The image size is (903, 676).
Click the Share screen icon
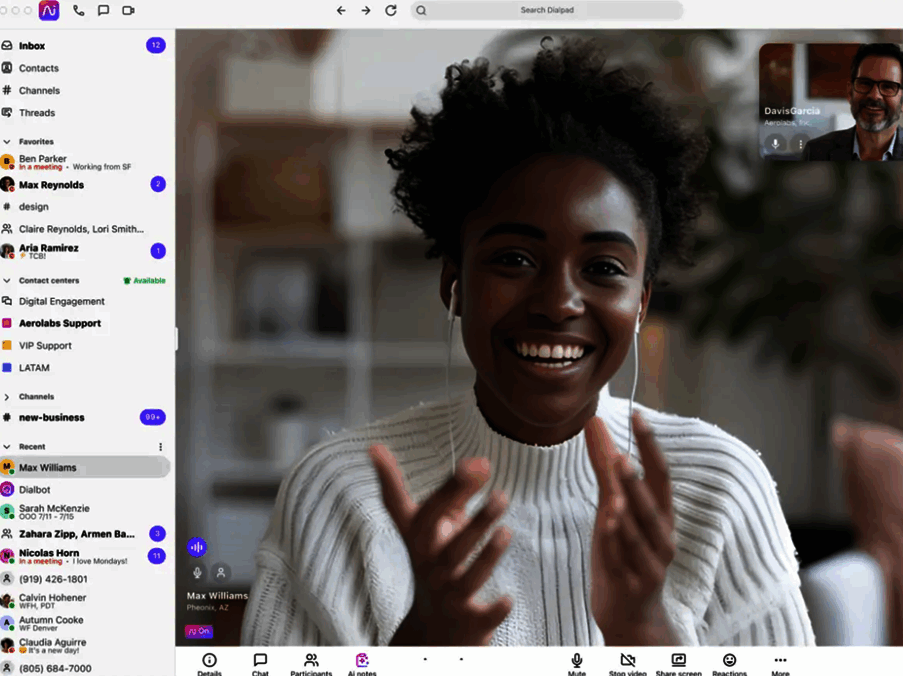click(x=678, y=661)
